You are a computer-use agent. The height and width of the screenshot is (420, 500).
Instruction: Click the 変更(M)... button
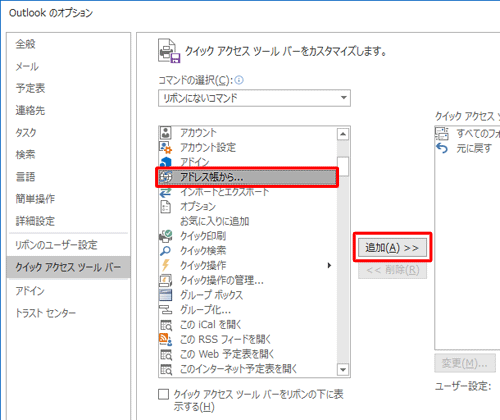464,363
